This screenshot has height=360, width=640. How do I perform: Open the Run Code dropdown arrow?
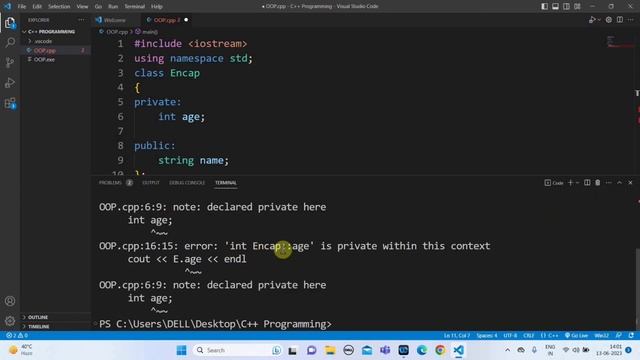point(599,20)
